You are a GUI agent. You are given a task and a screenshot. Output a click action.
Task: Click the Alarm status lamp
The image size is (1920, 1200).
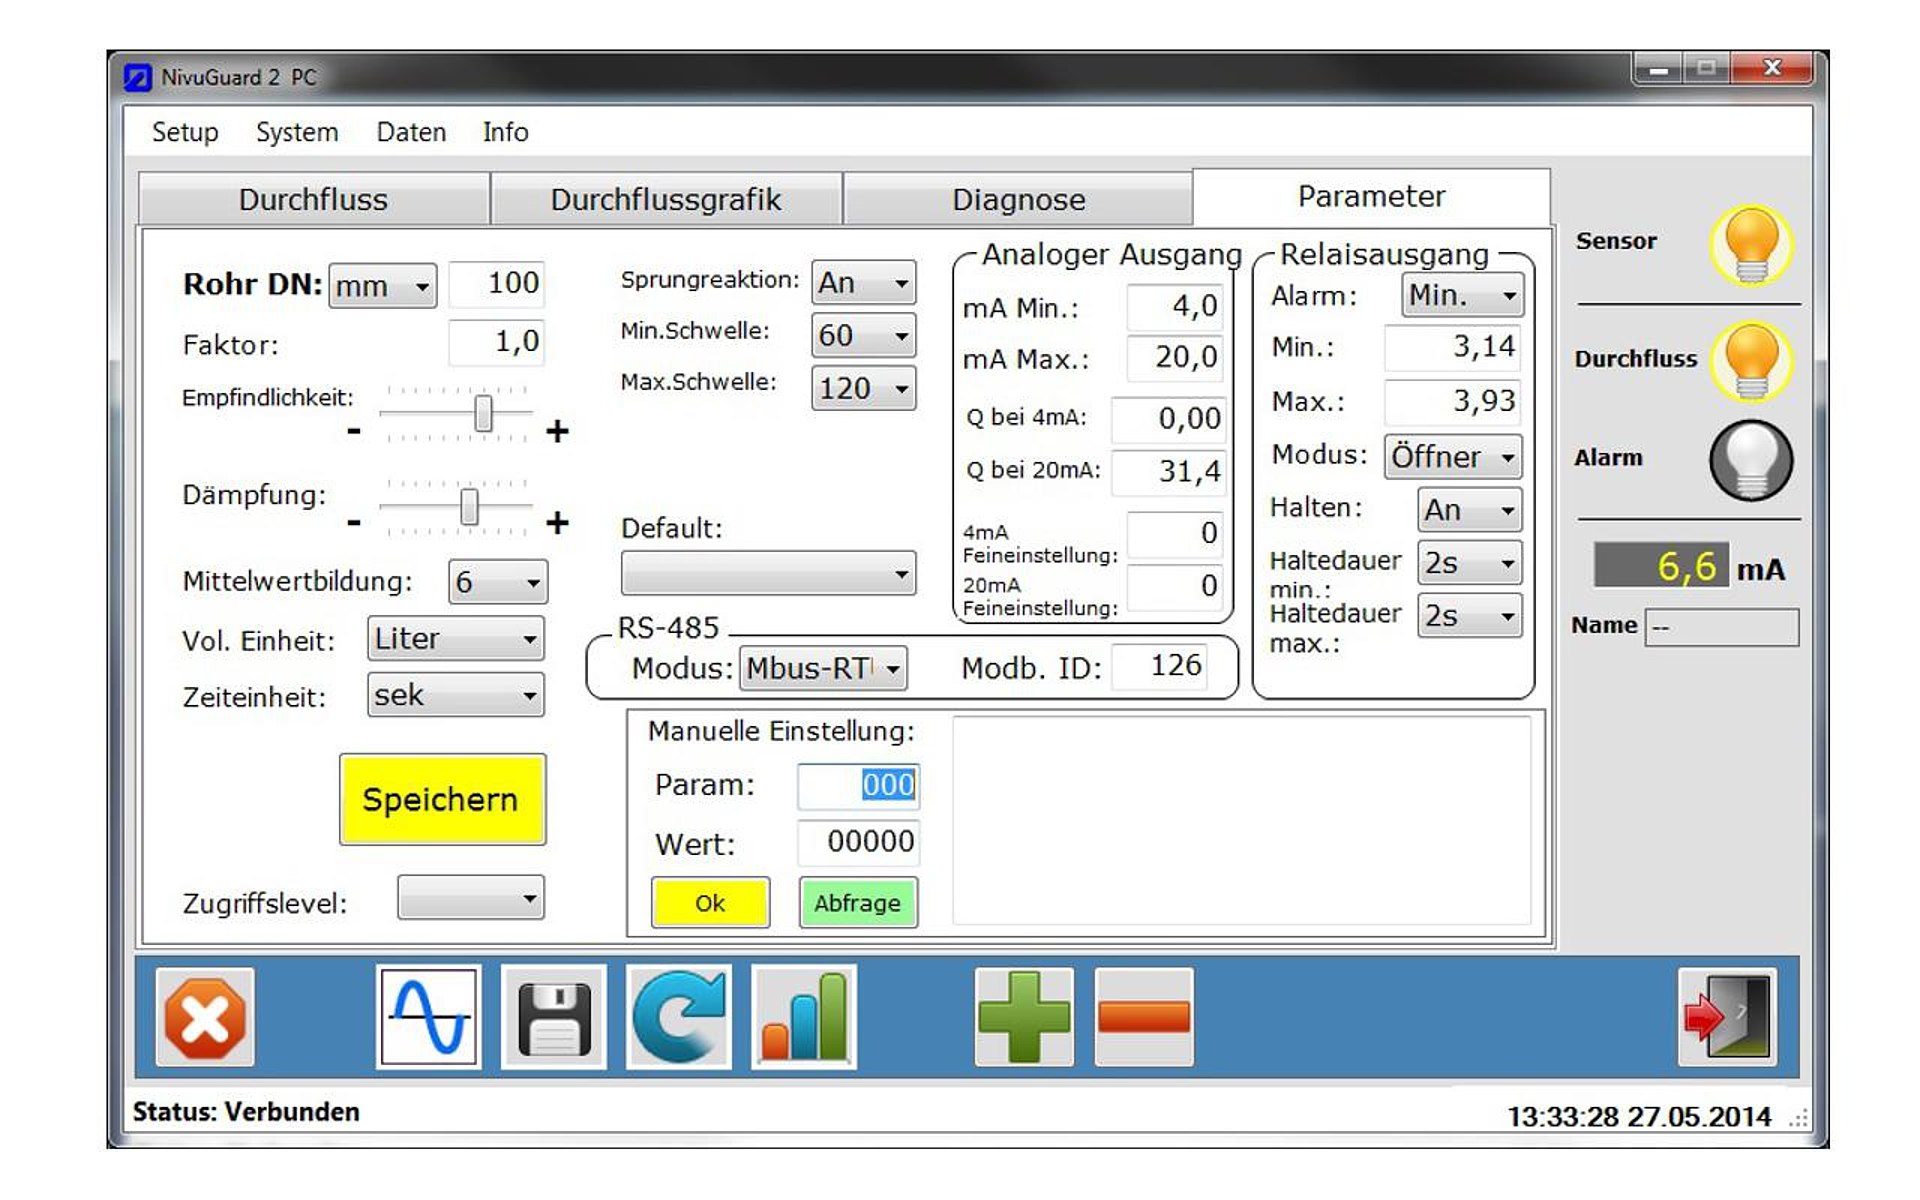pyautogui.click(x=1751, y=460)
